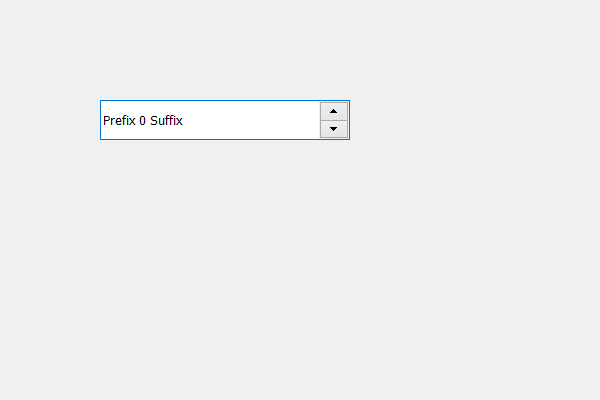Image resolution: width=600 pixels, height=400 pixels.
Task: Select the downward triangle button
Action: point(334,129)
